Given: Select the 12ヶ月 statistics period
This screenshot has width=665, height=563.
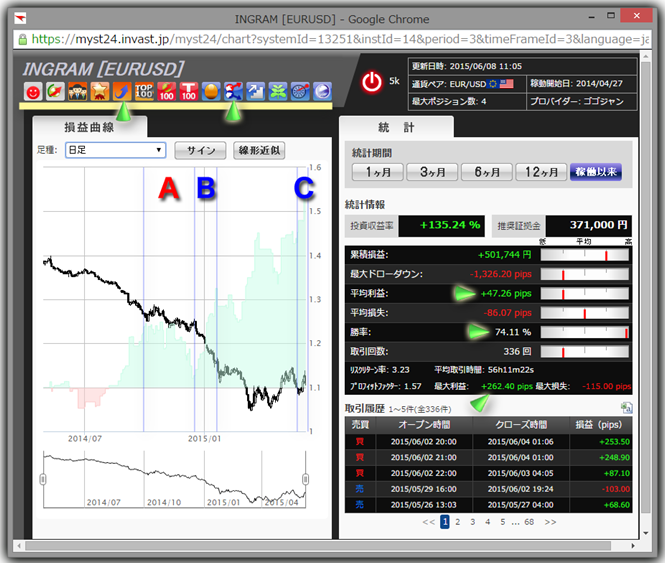Looking at the screenshot, I should tap(541, 172).
